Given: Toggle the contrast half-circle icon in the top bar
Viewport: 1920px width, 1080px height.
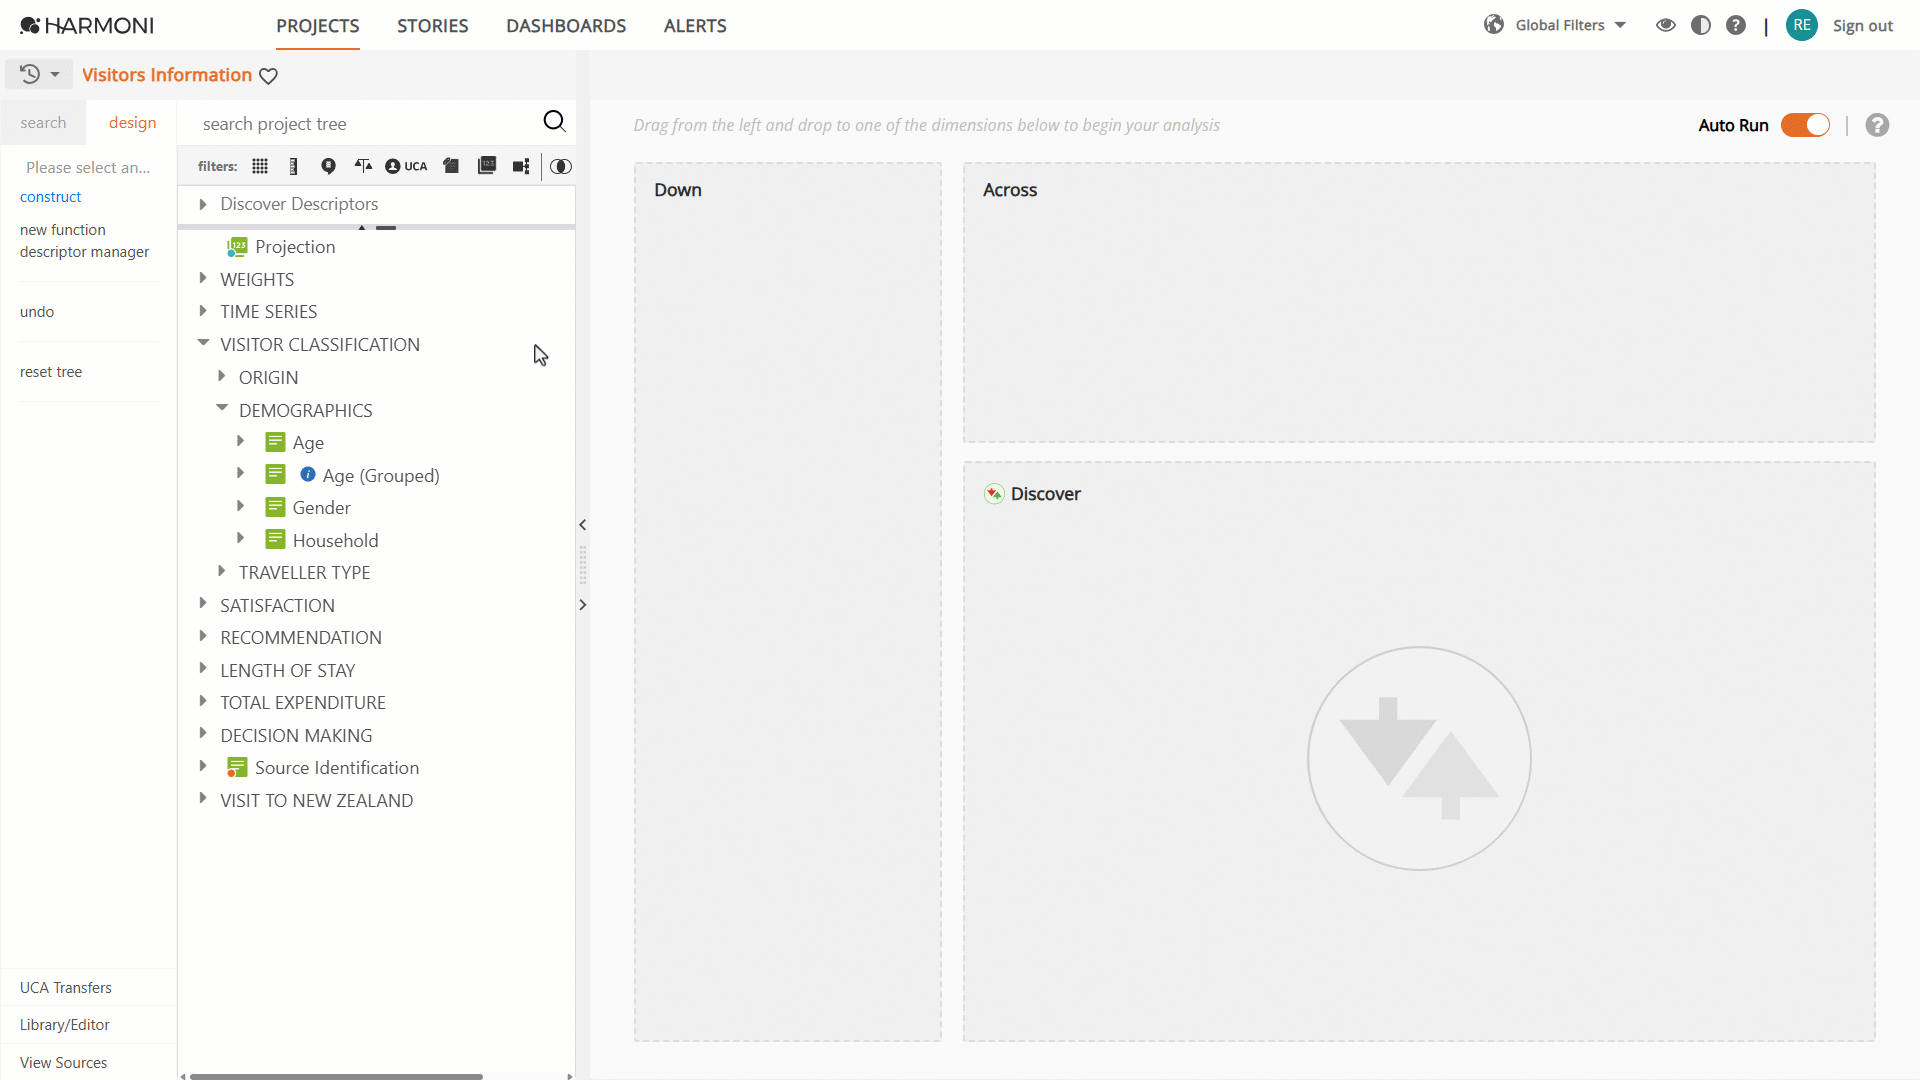Looking at the screenshot, I should coord(1701,25).
